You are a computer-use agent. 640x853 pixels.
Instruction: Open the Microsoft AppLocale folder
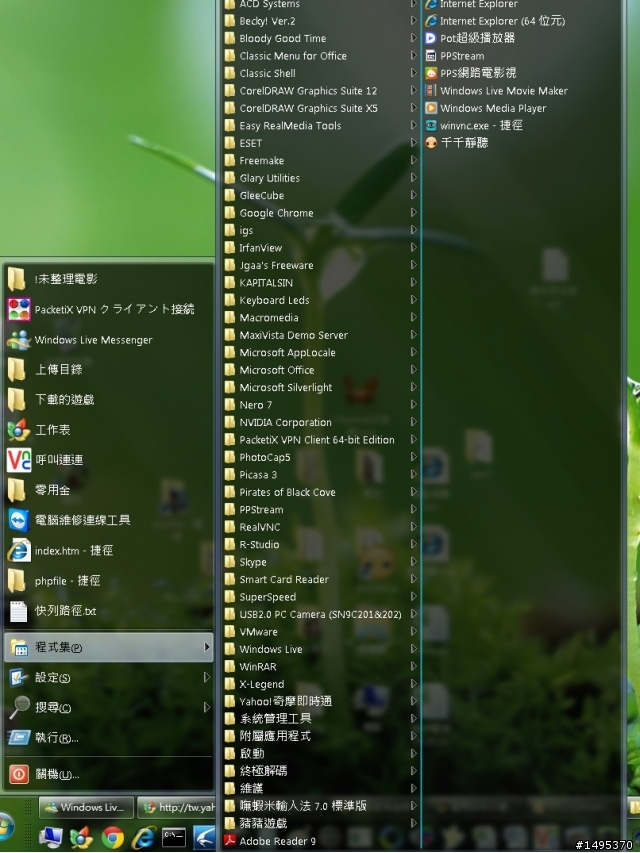tap(321, 353)
